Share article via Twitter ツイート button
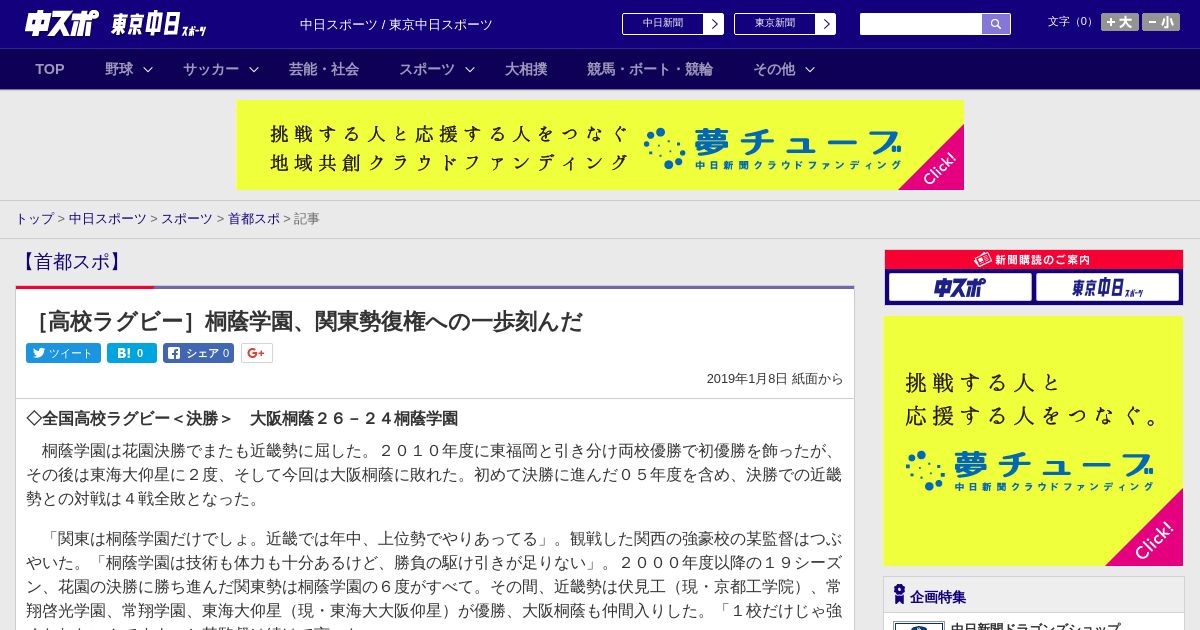 [x=63, y=353]
